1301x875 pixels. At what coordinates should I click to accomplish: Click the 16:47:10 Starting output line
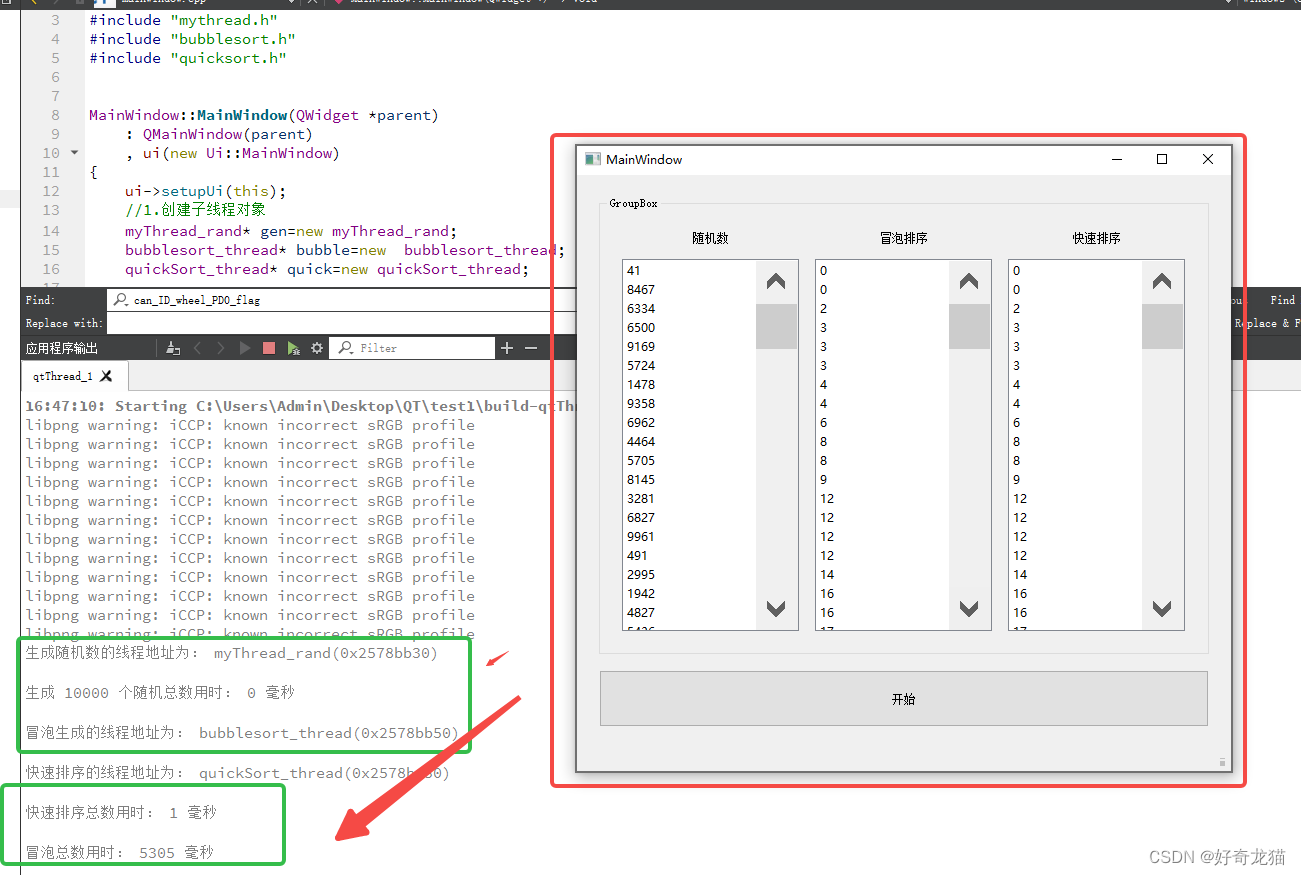pyautogui.click(x=300, y=406)
